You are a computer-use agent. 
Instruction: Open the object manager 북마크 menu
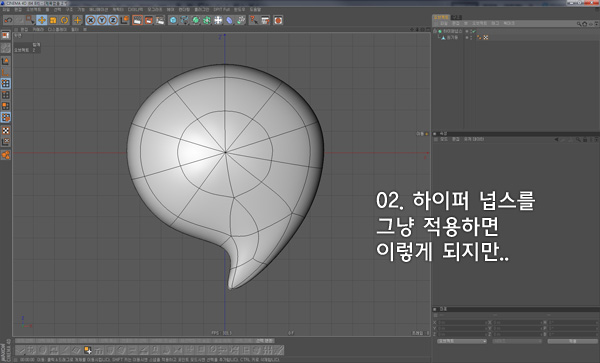point(509,24)
